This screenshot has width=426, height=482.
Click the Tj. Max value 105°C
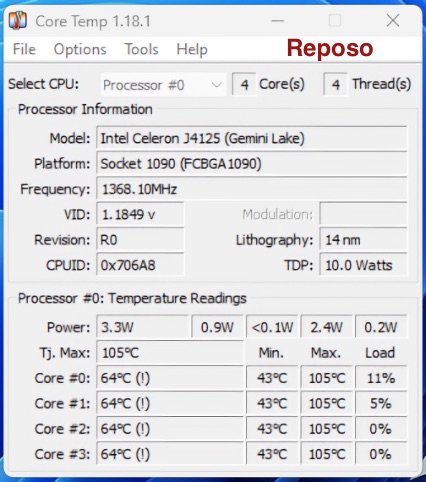tap(170, 353)
